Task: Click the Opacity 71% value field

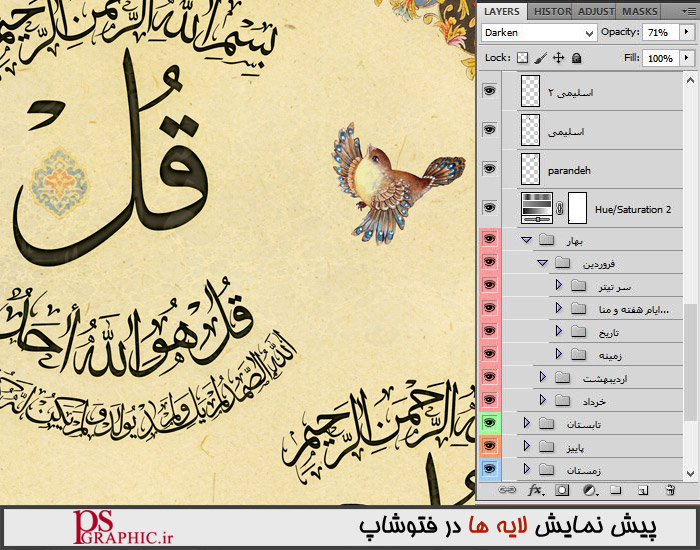Action: coord(660,33)
